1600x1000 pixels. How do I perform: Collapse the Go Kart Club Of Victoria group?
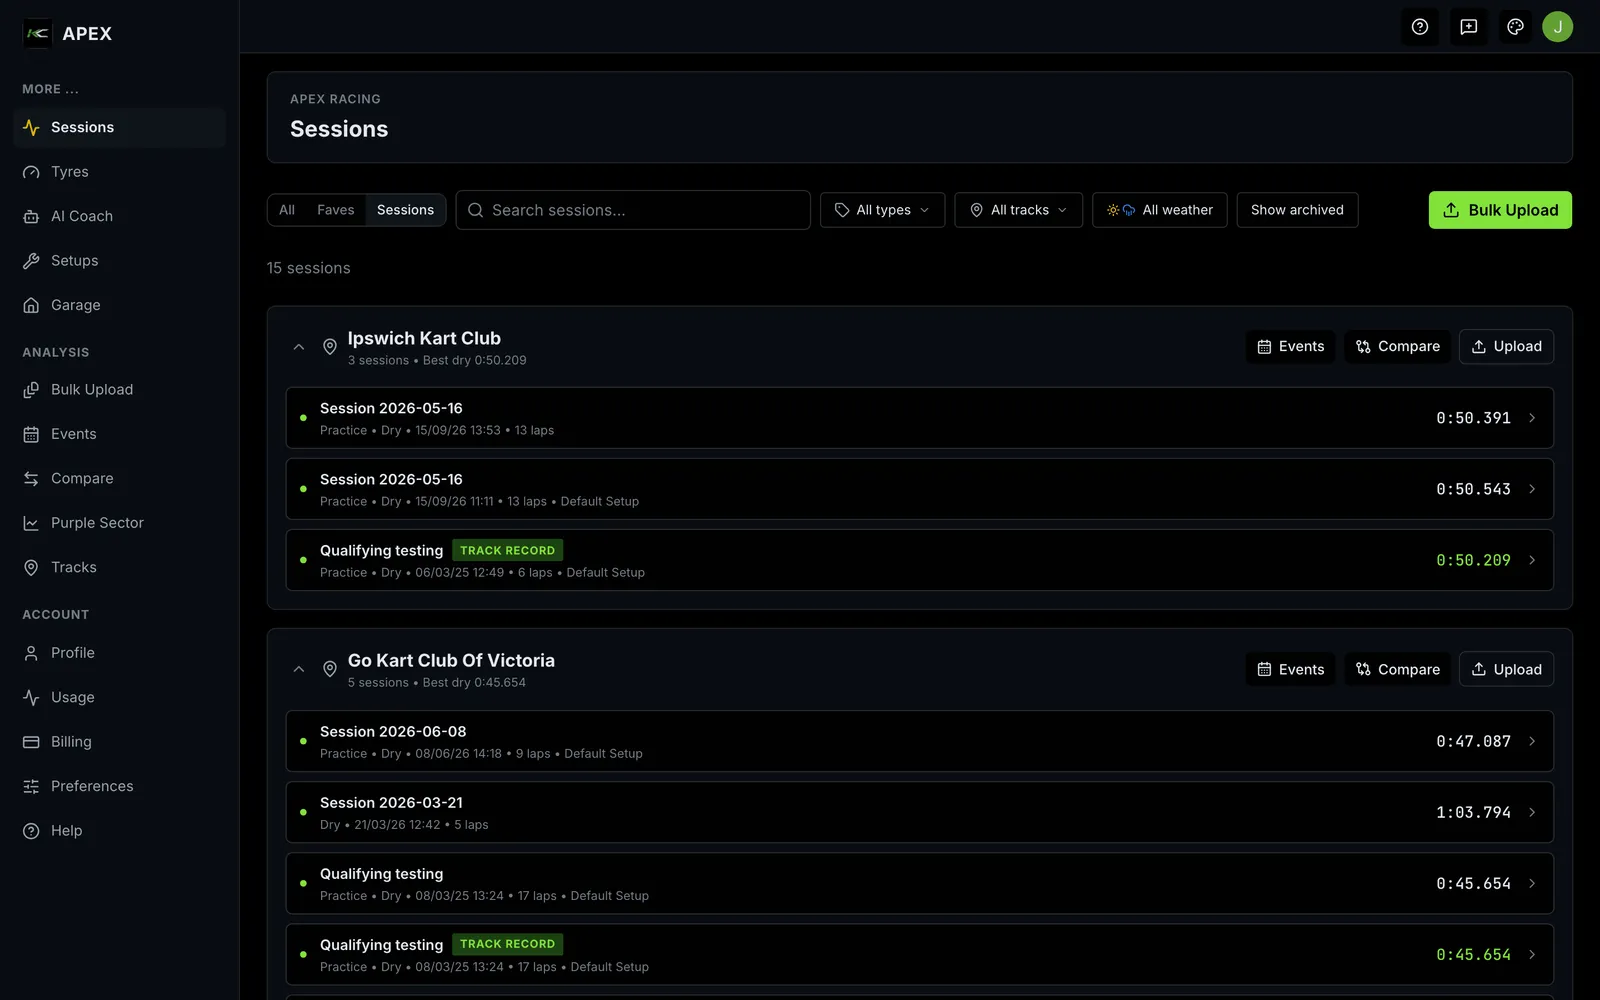[299, 669]
